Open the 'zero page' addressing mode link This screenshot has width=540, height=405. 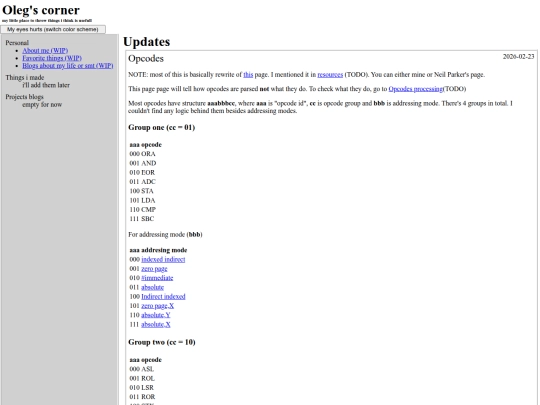click(x=154, y=269)
